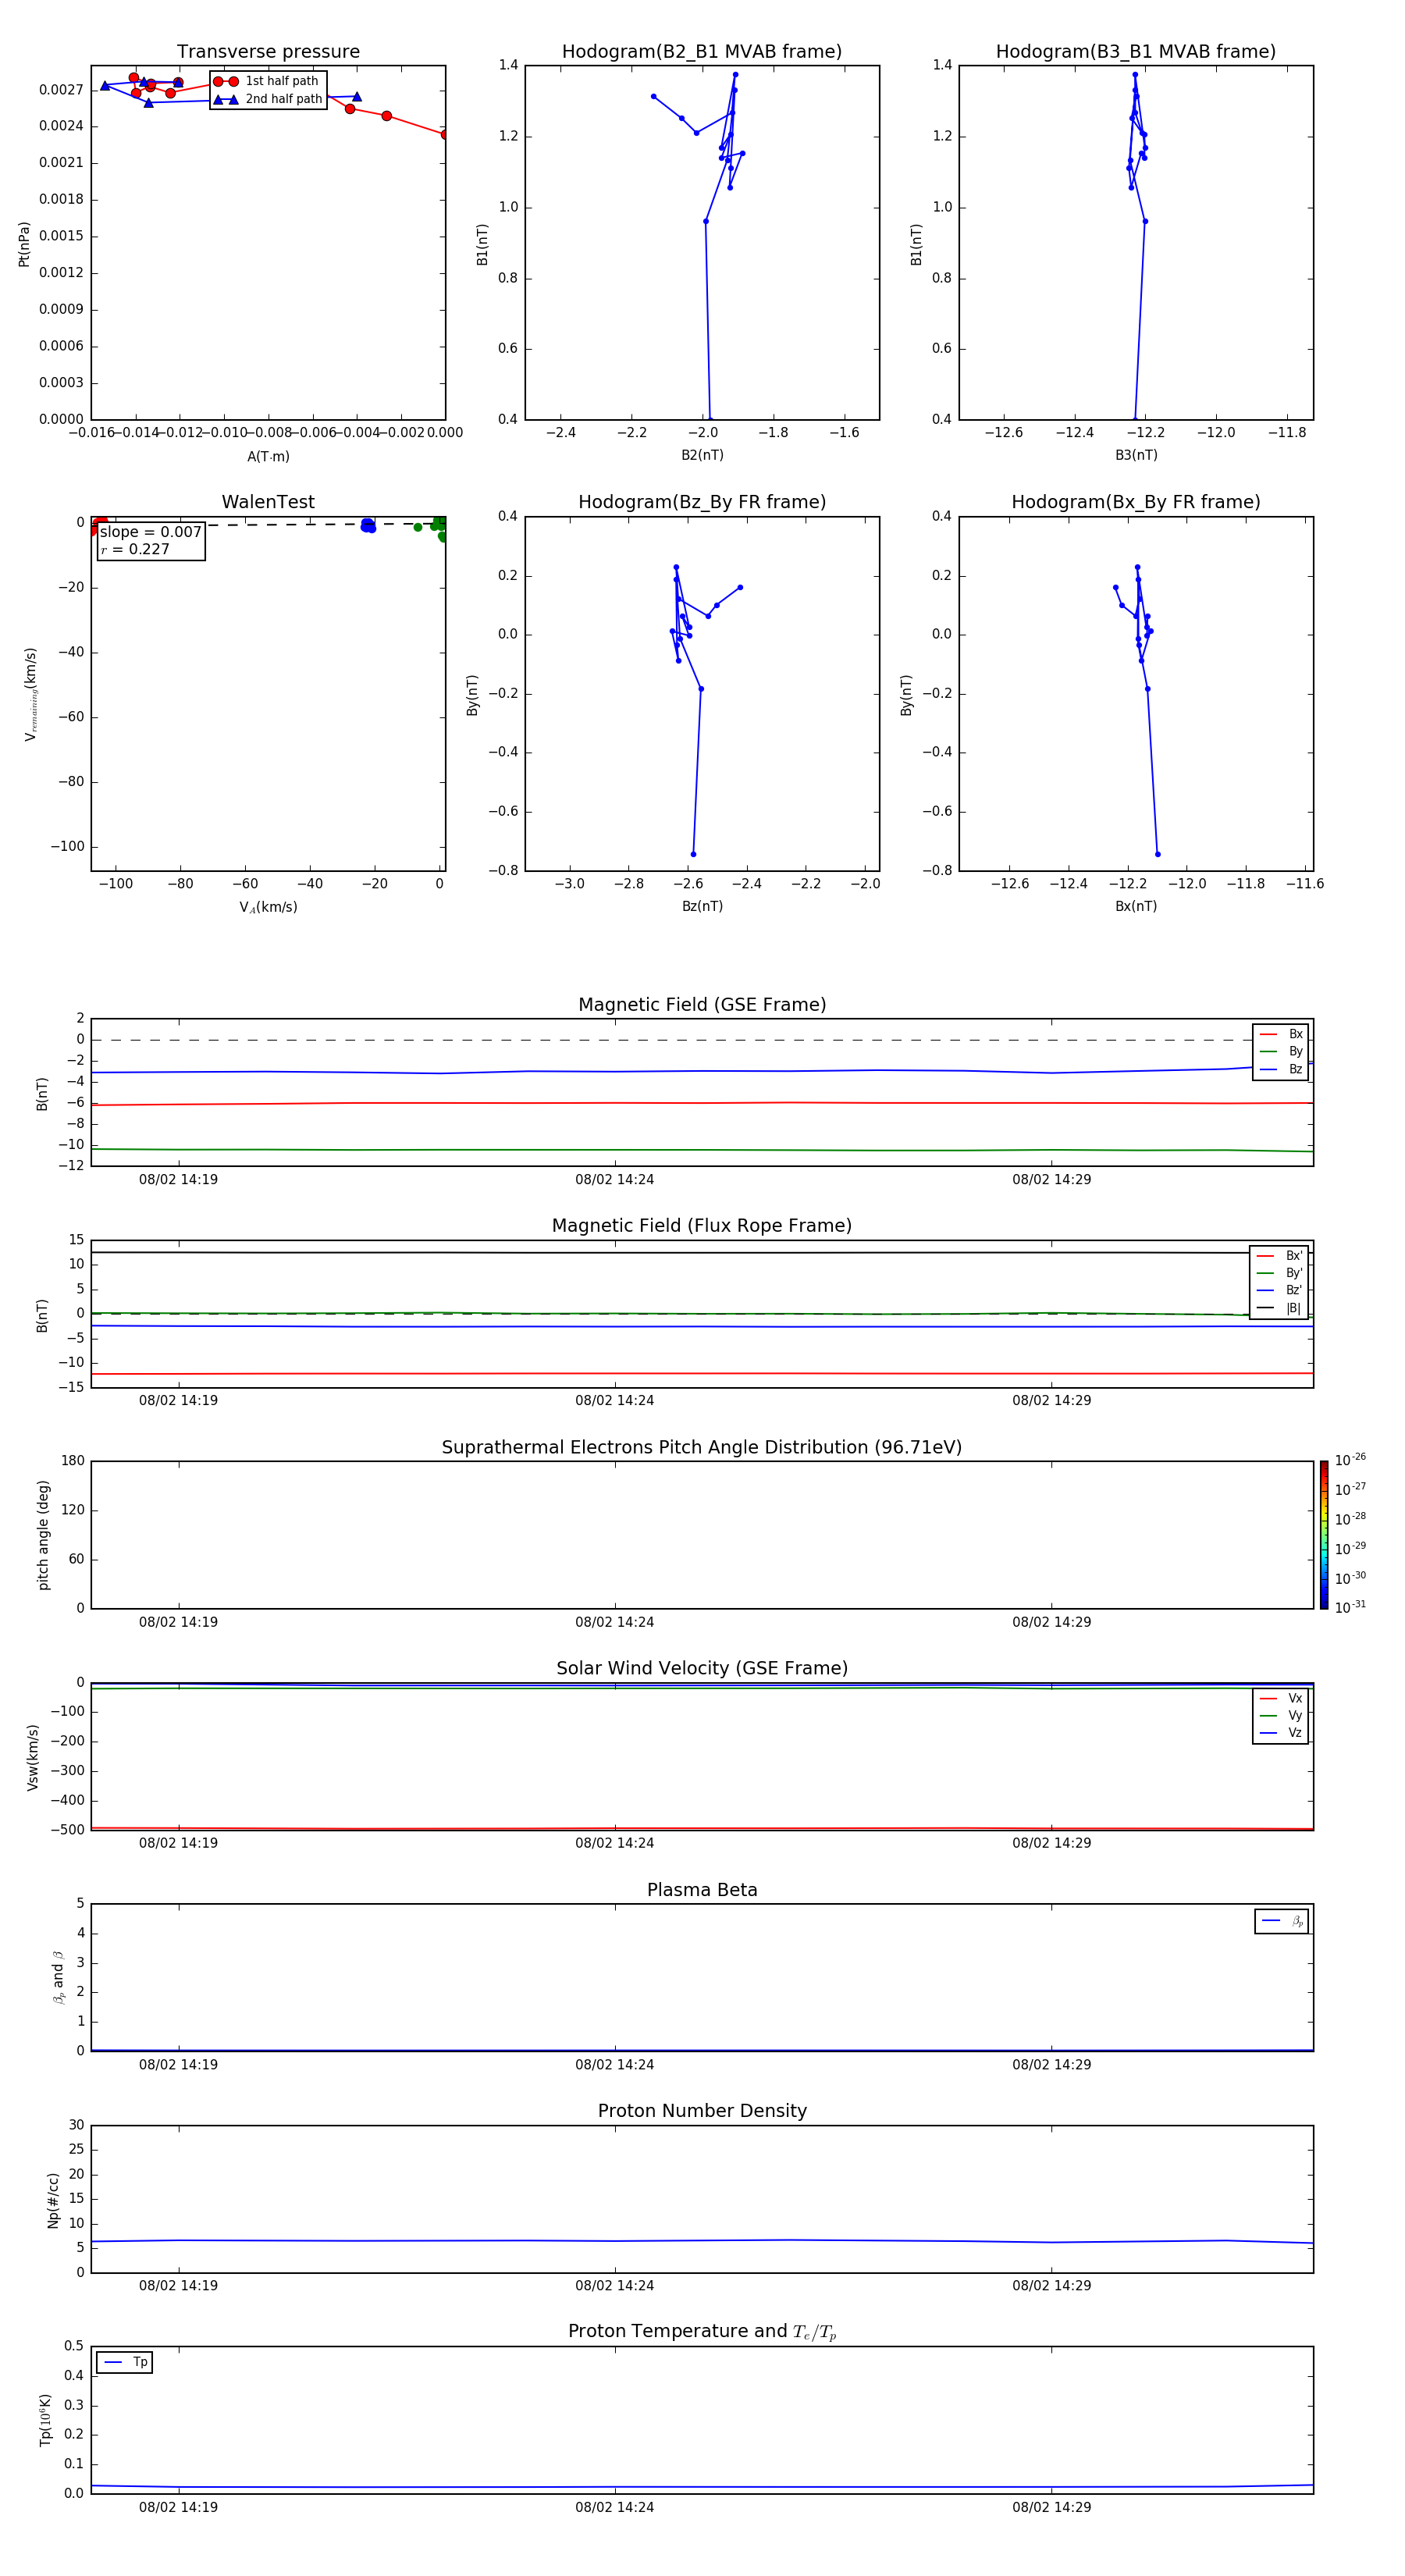Viewport: 1405px width, 2576px height.
Task: Click the "Magnetic Field (GSE Frame)" title
Action: [702, 1005]
